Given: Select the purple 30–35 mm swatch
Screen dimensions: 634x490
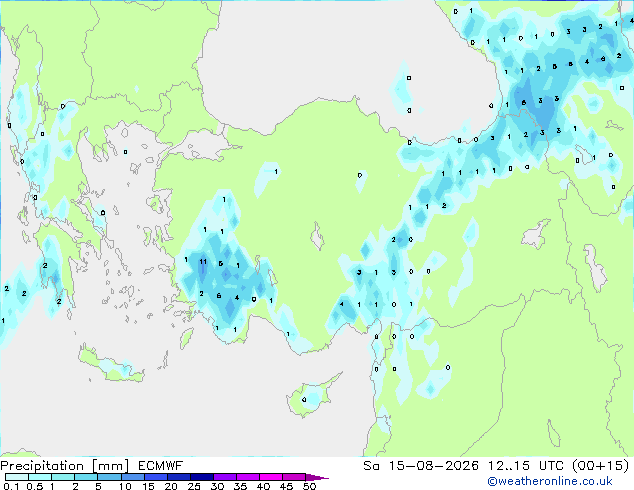Looking at the screenshot, I should [225, 477].
